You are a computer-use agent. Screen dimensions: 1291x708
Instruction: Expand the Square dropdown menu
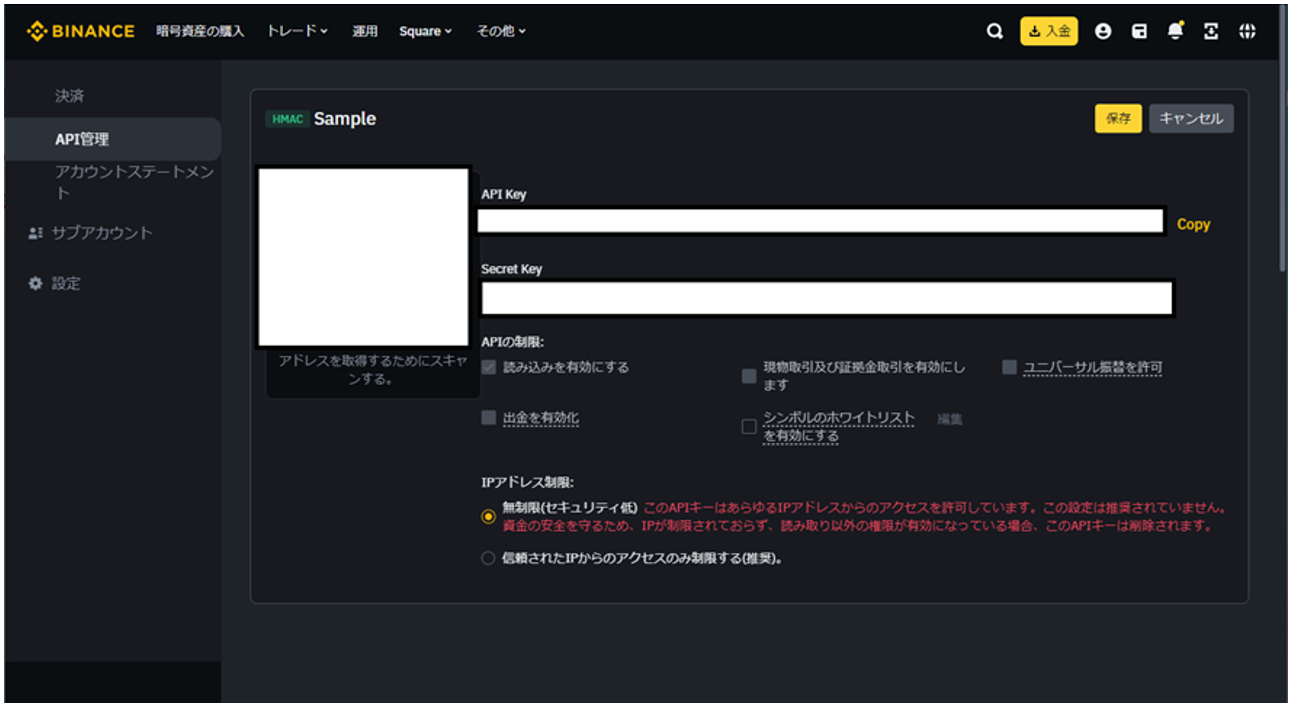point(426,31)
